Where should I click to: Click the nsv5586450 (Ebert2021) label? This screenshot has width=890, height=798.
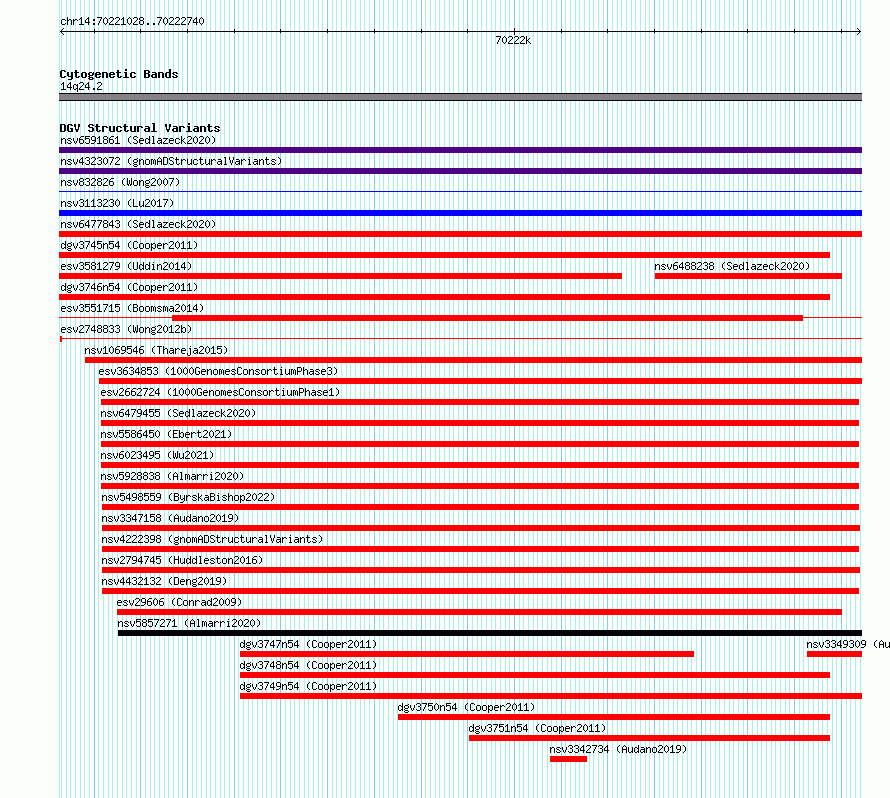[x=166, y=434]
